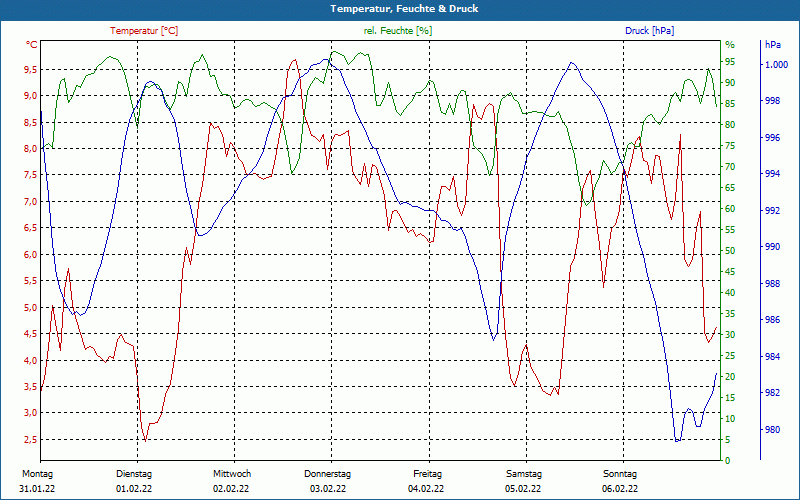Viewport: 800px width, 500px height.
Task: Click the '994' pressure axis value
Action: (772, 174)
